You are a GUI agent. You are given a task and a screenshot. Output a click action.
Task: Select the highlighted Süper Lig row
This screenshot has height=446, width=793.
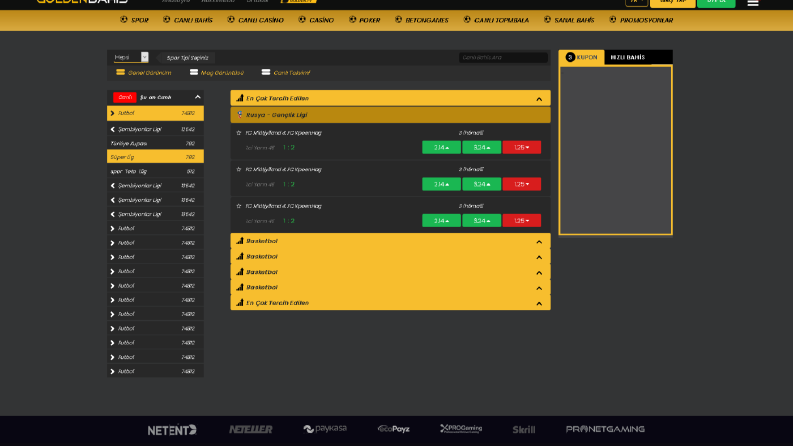[x=155, y=157]
